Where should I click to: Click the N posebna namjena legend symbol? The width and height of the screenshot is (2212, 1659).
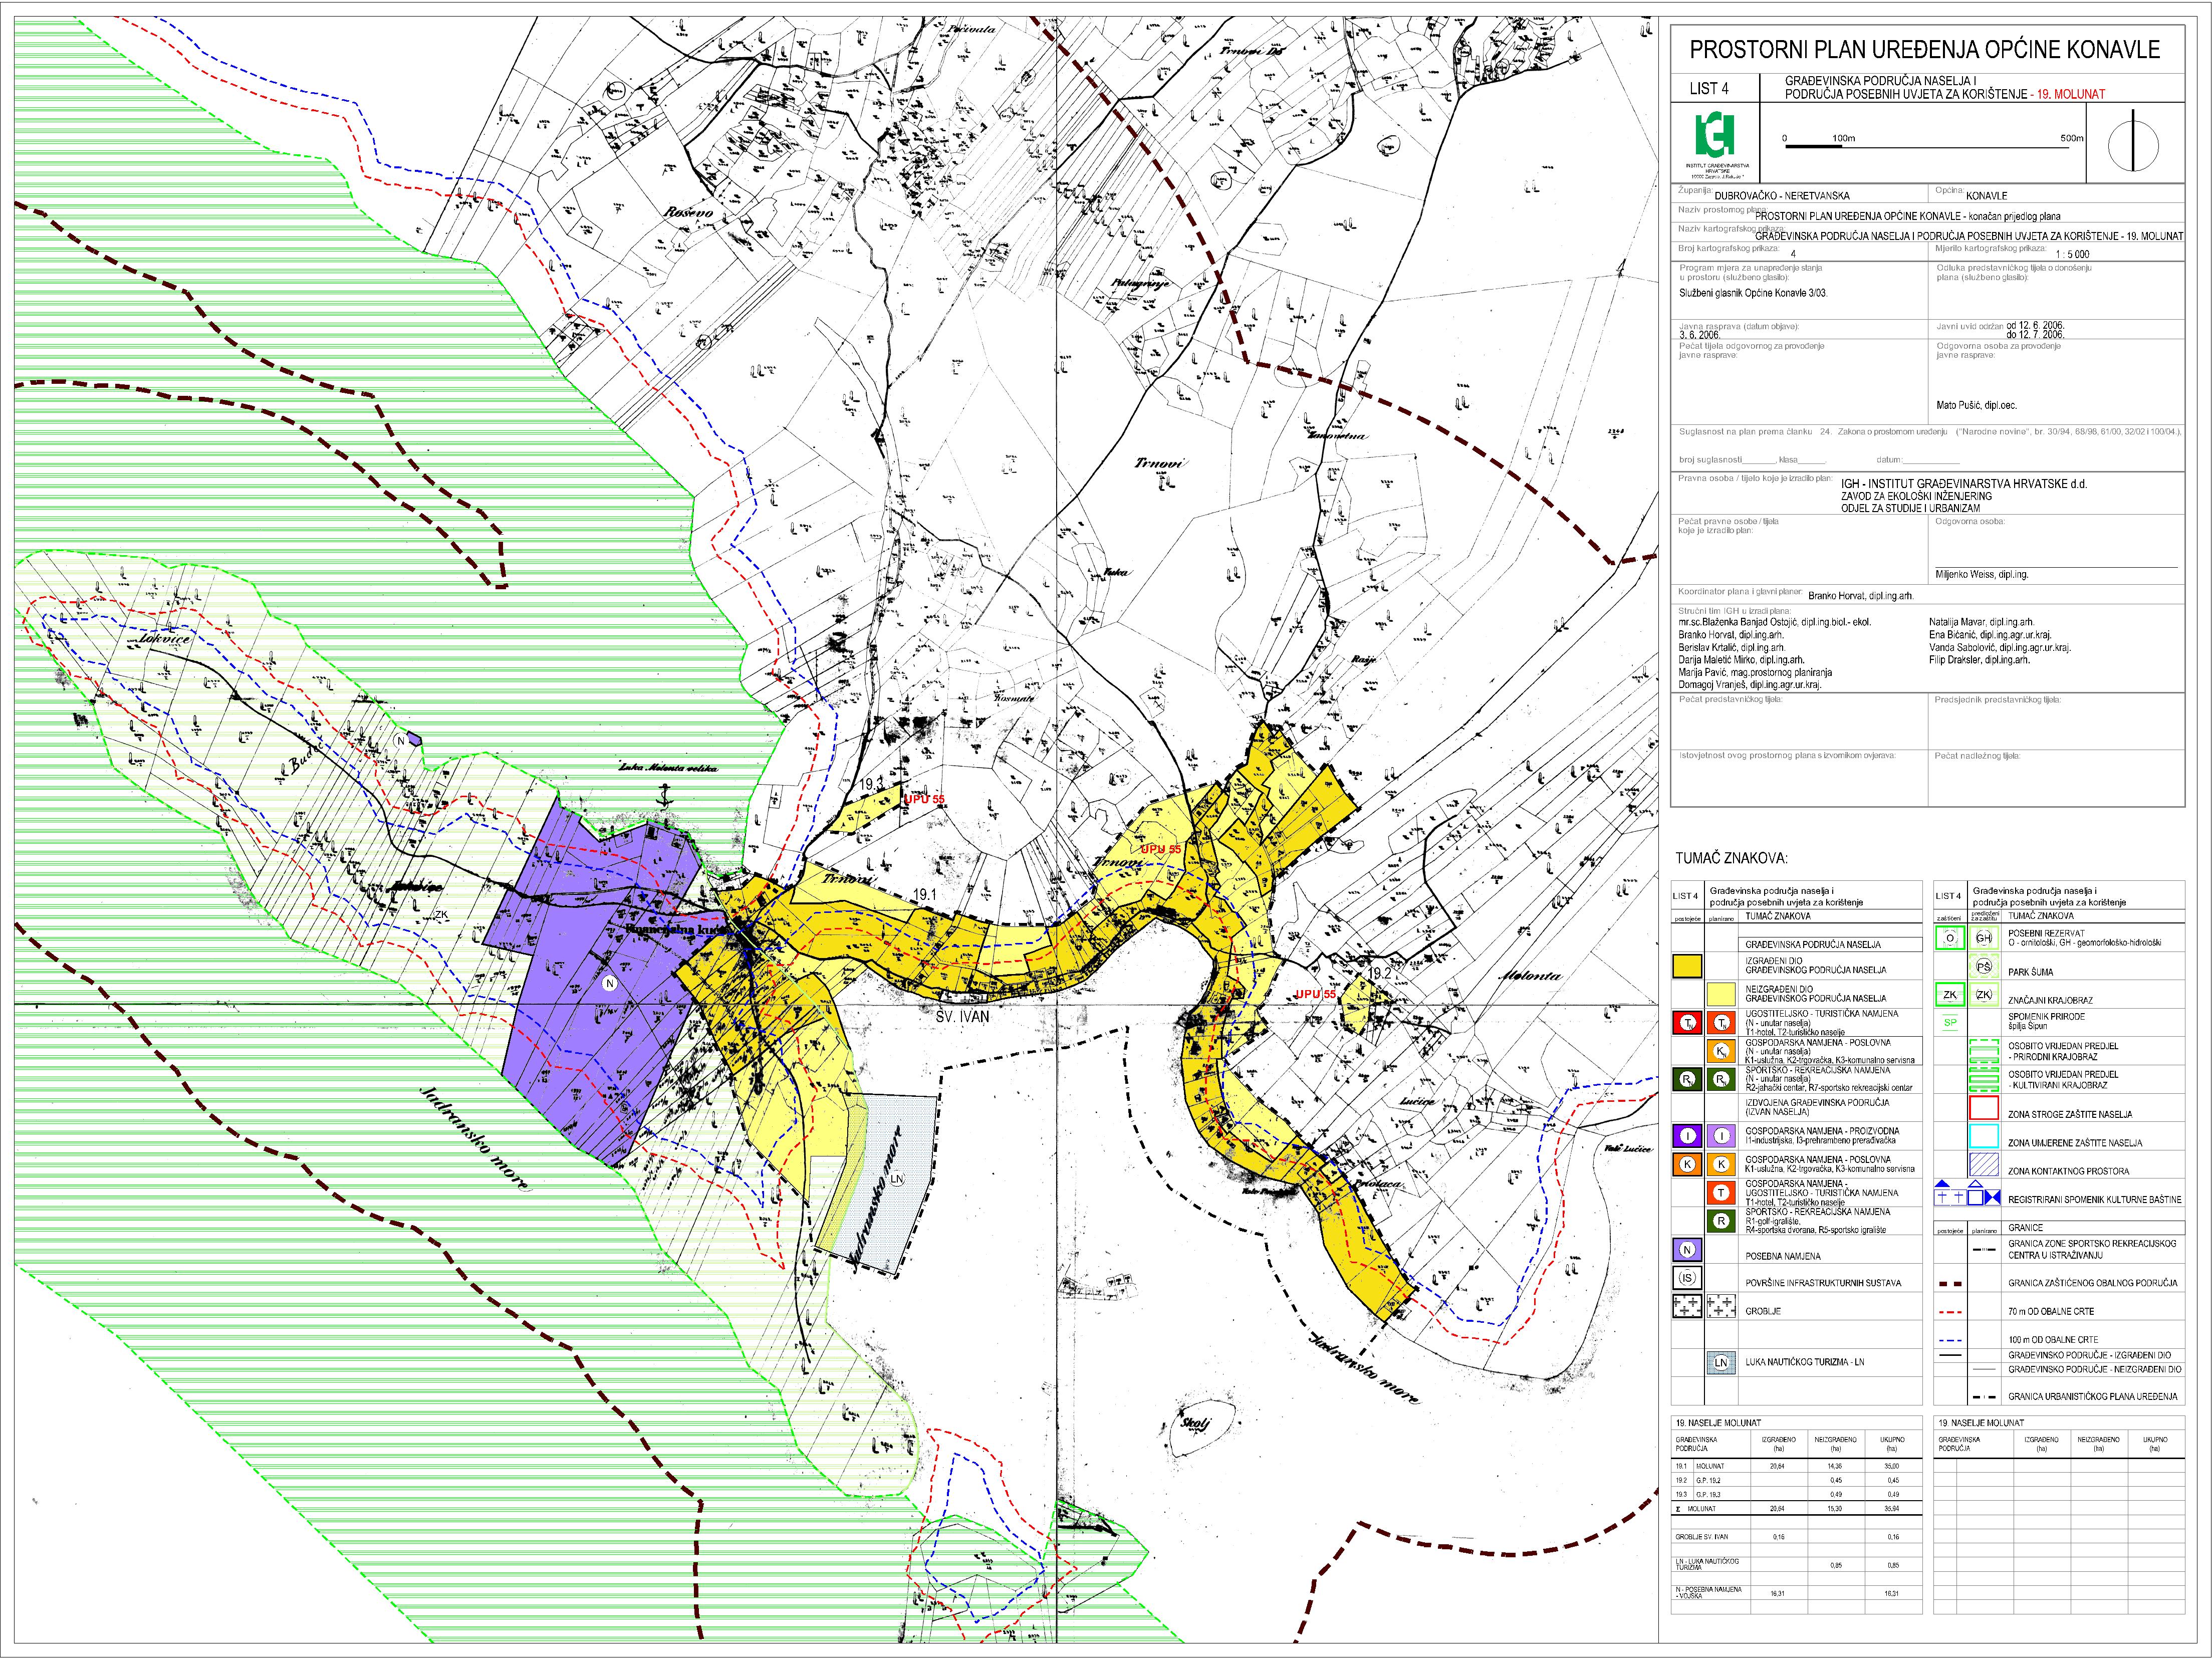click(1687, 1250)
